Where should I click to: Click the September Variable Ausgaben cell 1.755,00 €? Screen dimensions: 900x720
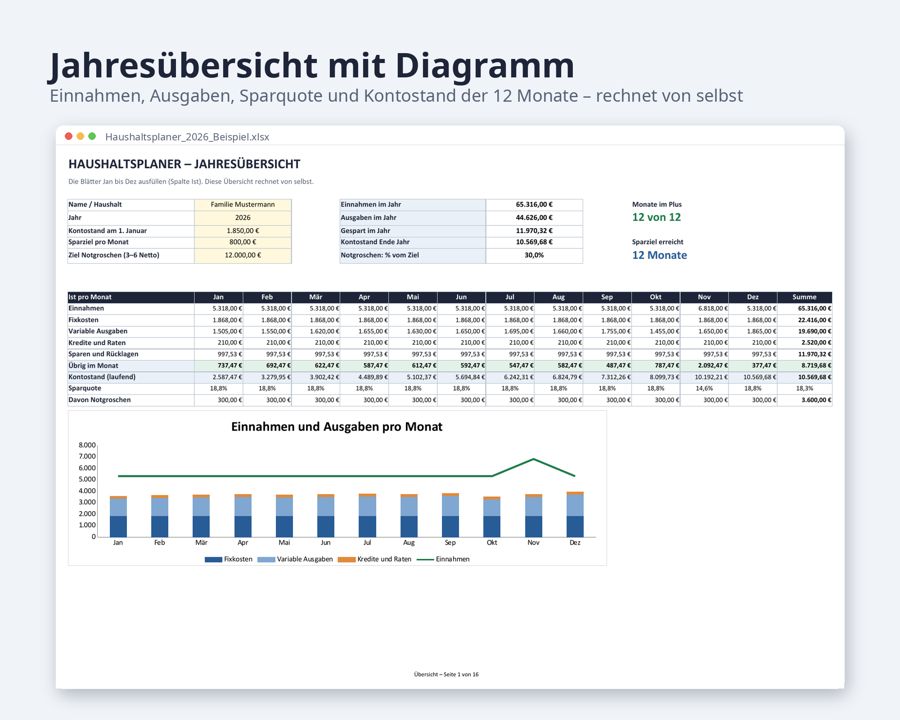click(607, 331)
